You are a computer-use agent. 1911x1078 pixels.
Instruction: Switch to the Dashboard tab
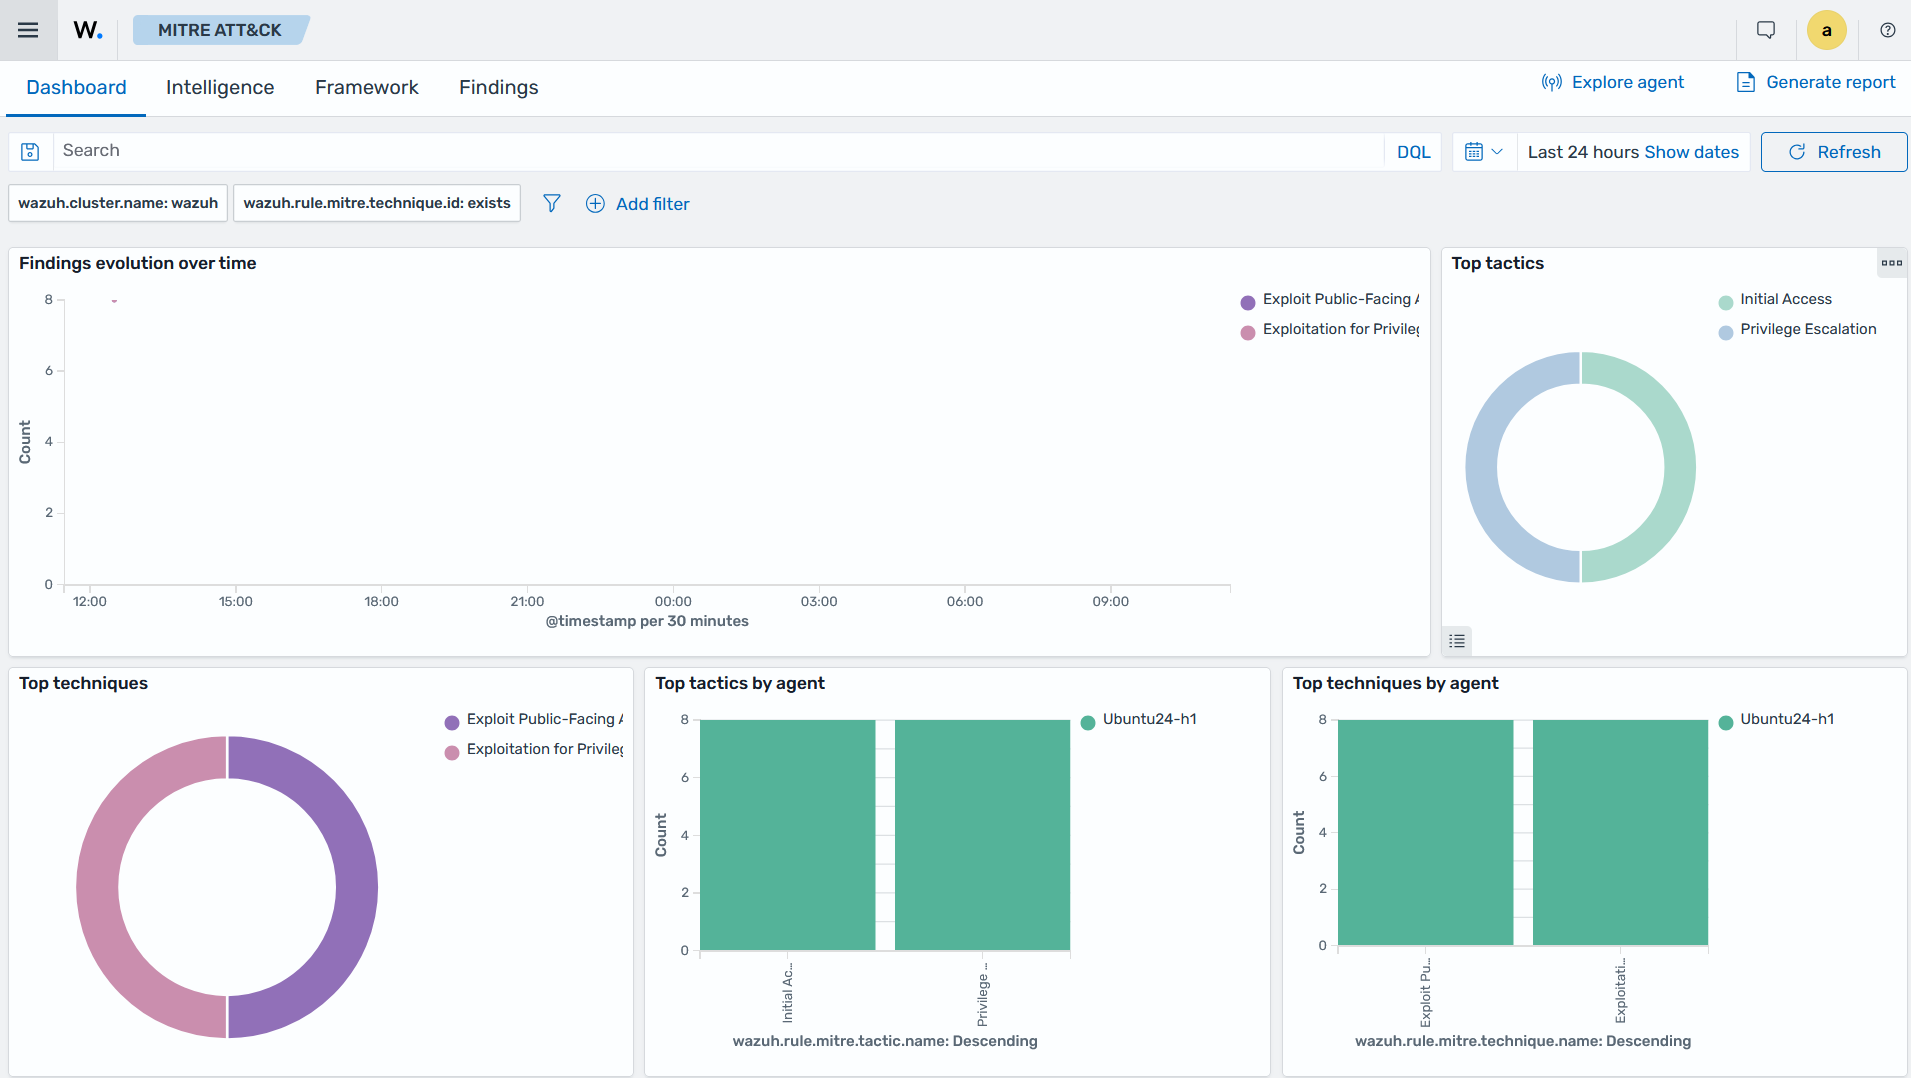click(76, 88)
